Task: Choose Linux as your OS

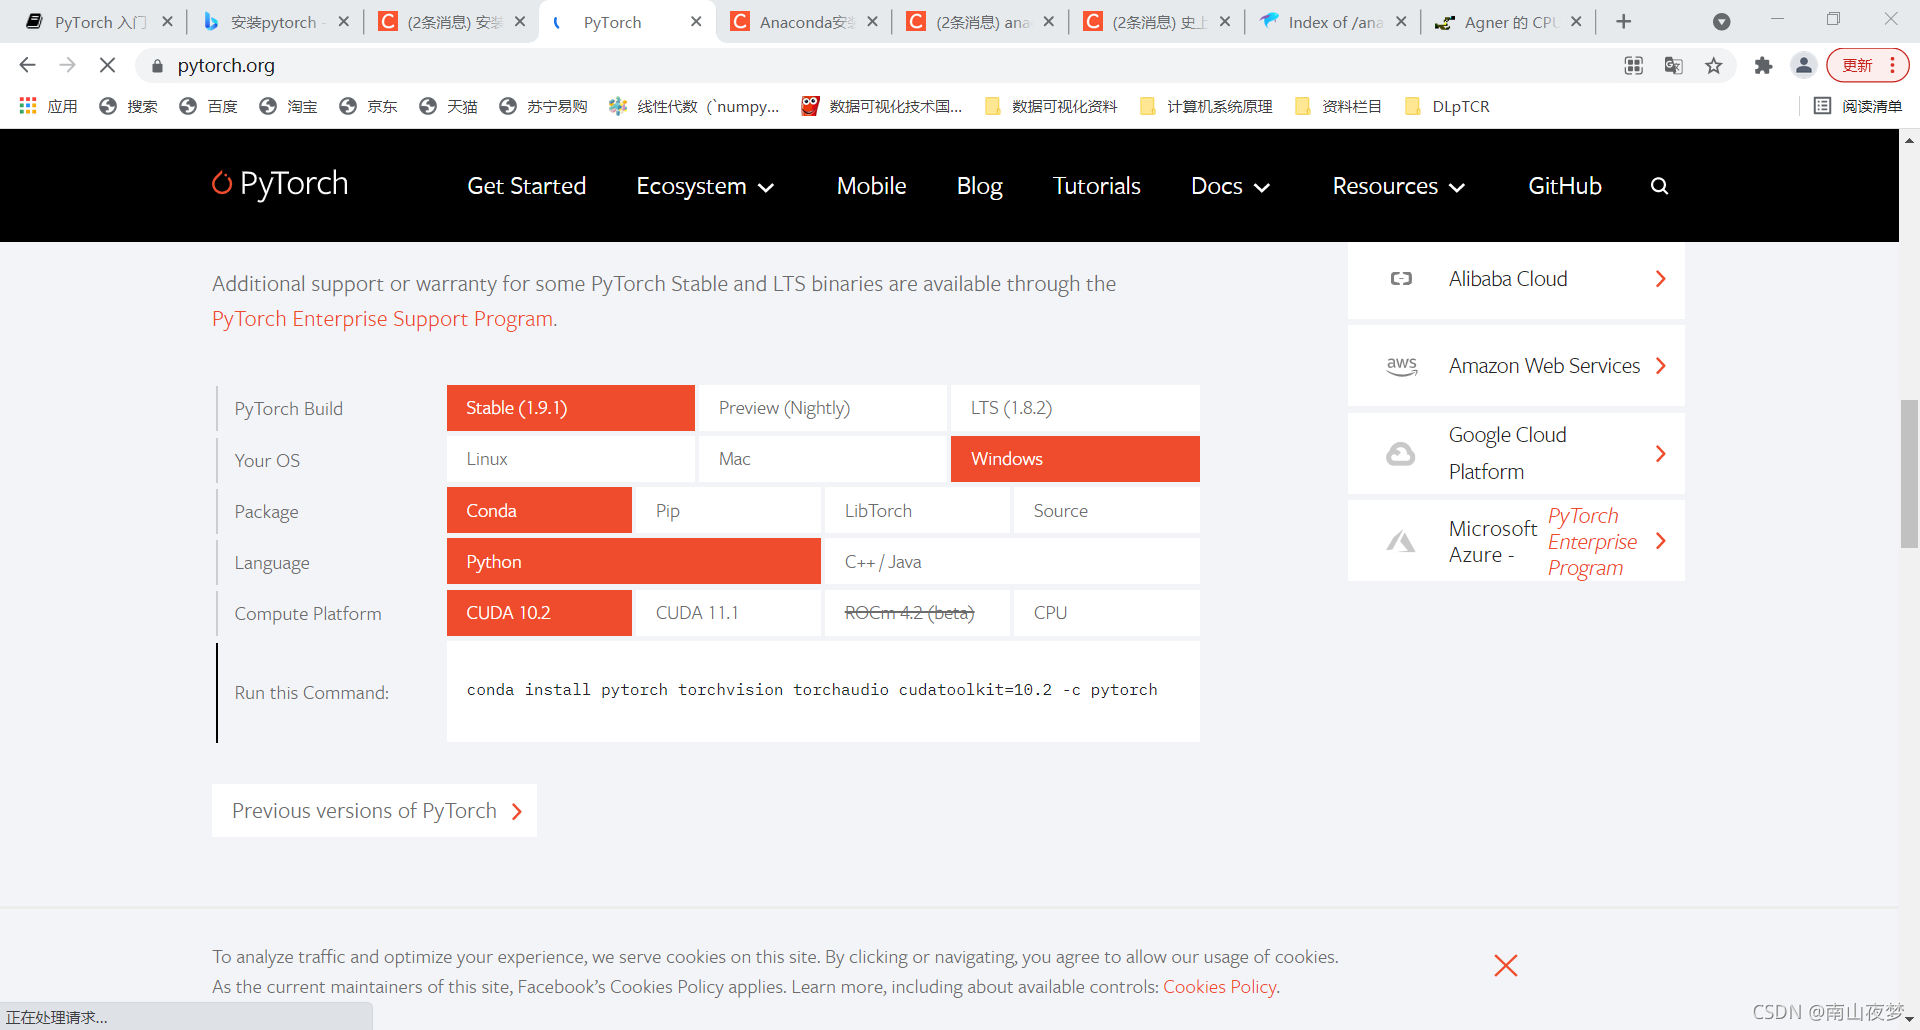Action: pyautogui.click(x=571, y=459)
